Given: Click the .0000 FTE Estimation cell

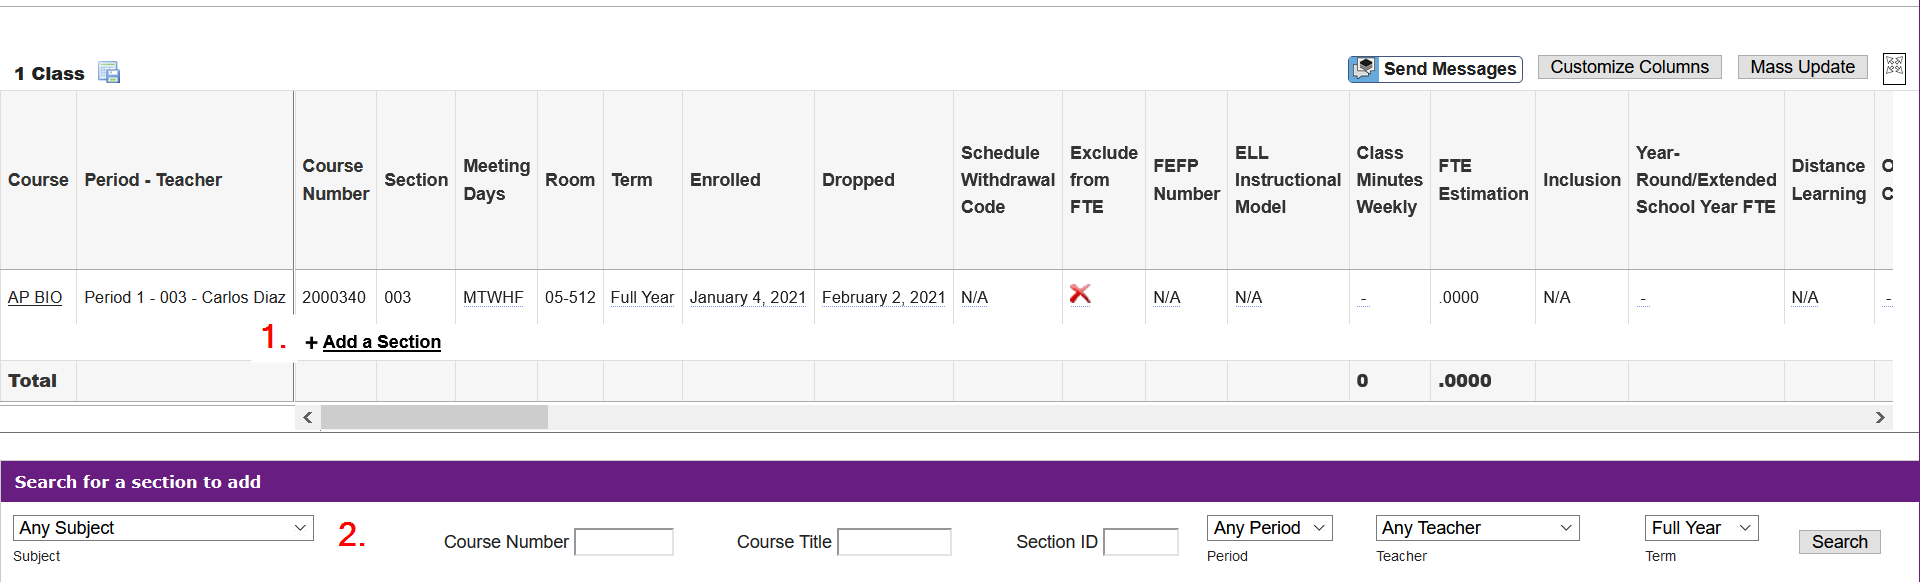Looking at the screenshot, I should pyautogui.click(x=1459, y=297).
